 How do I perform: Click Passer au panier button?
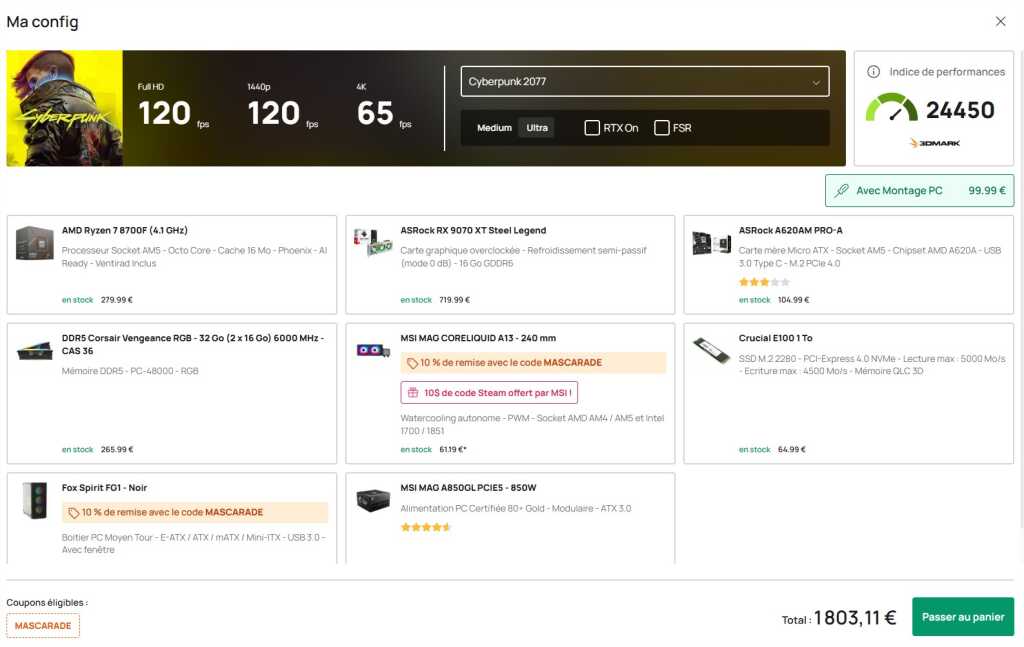[962, 617]
